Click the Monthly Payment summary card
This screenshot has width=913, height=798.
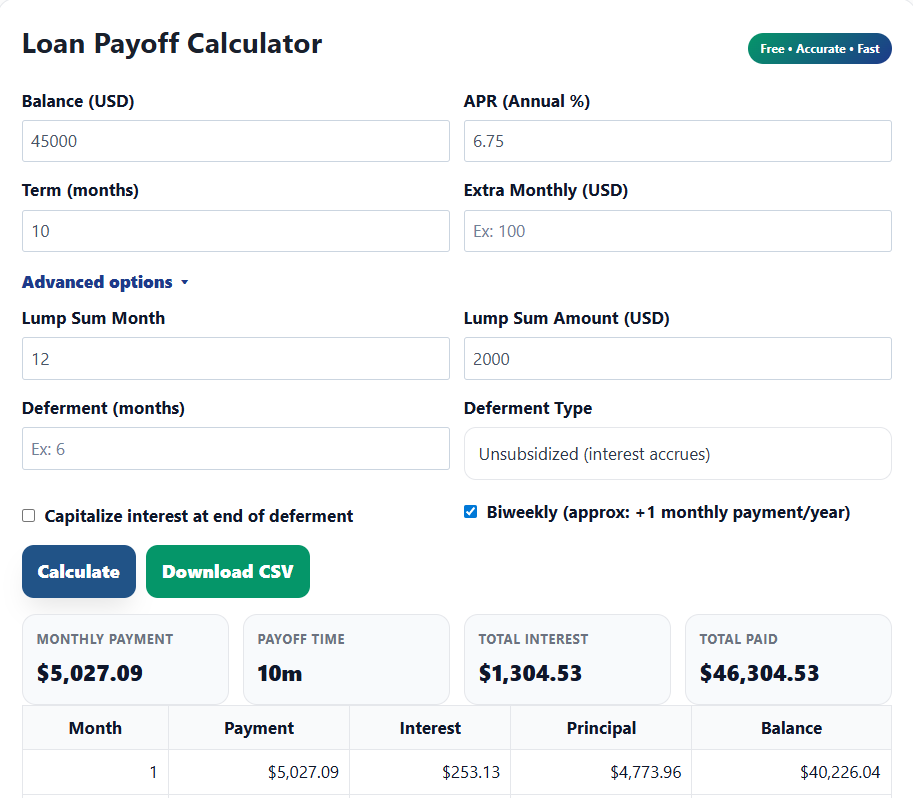coord(125,659)
